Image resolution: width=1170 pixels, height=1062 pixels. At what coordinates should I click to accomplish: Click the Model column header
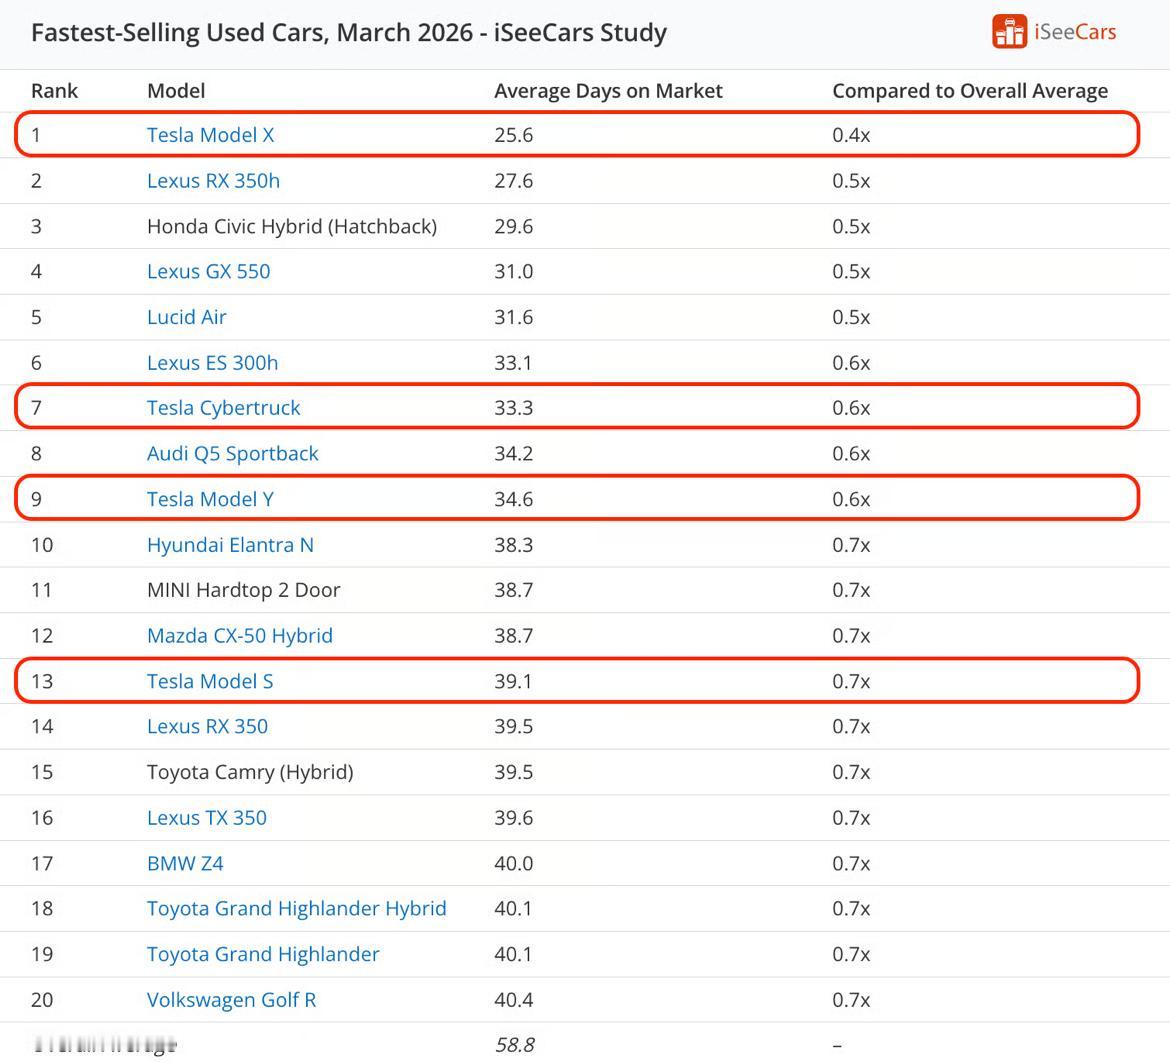(176, 91)
